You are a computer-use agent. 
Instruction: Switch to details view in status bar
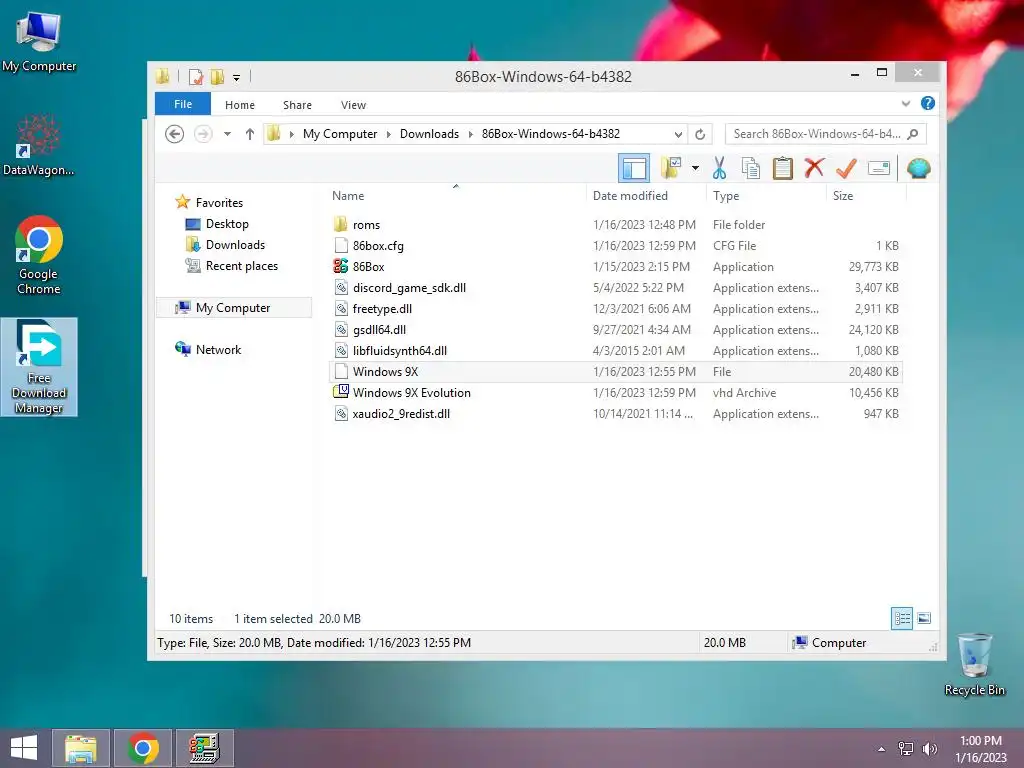(902, 618)
